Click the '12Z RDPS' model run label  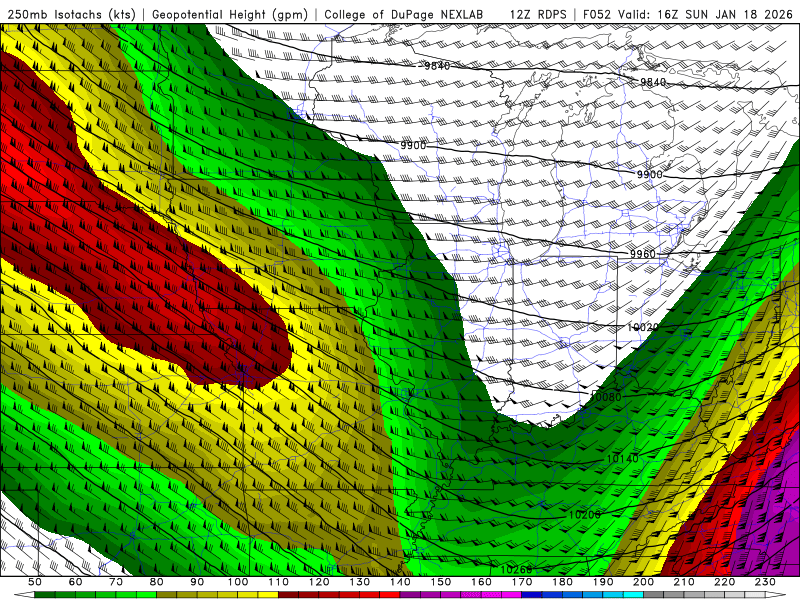[538, 15]
